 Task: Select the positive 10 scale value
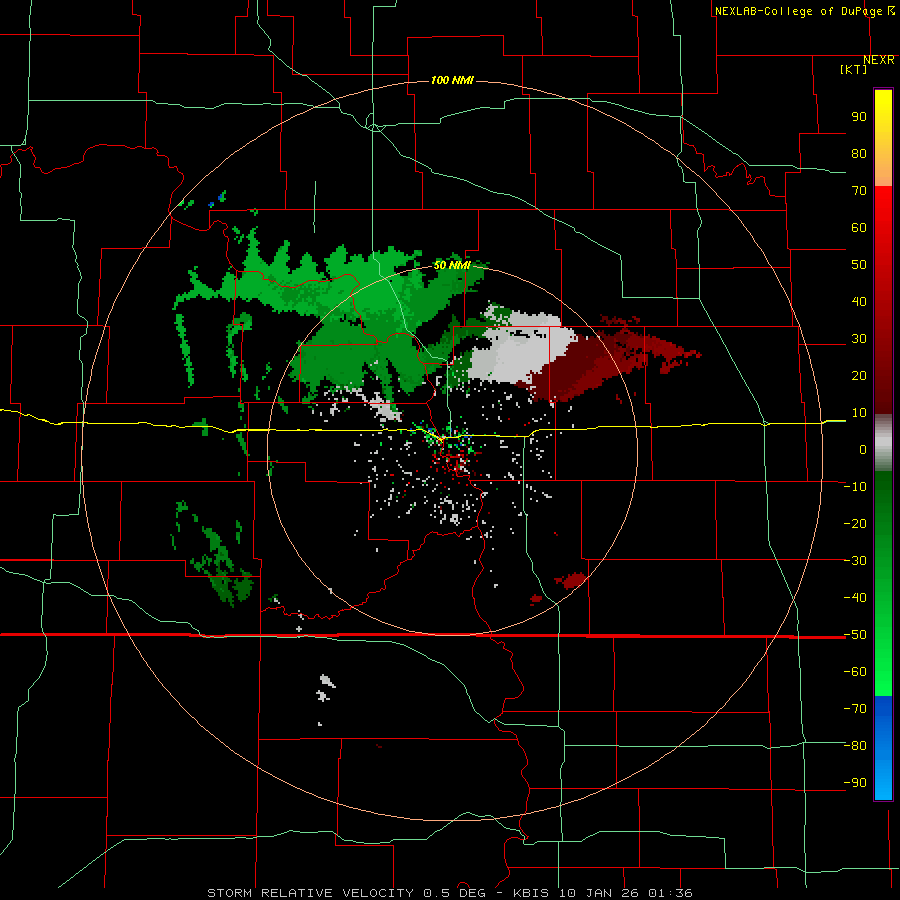tap(859, 413)
